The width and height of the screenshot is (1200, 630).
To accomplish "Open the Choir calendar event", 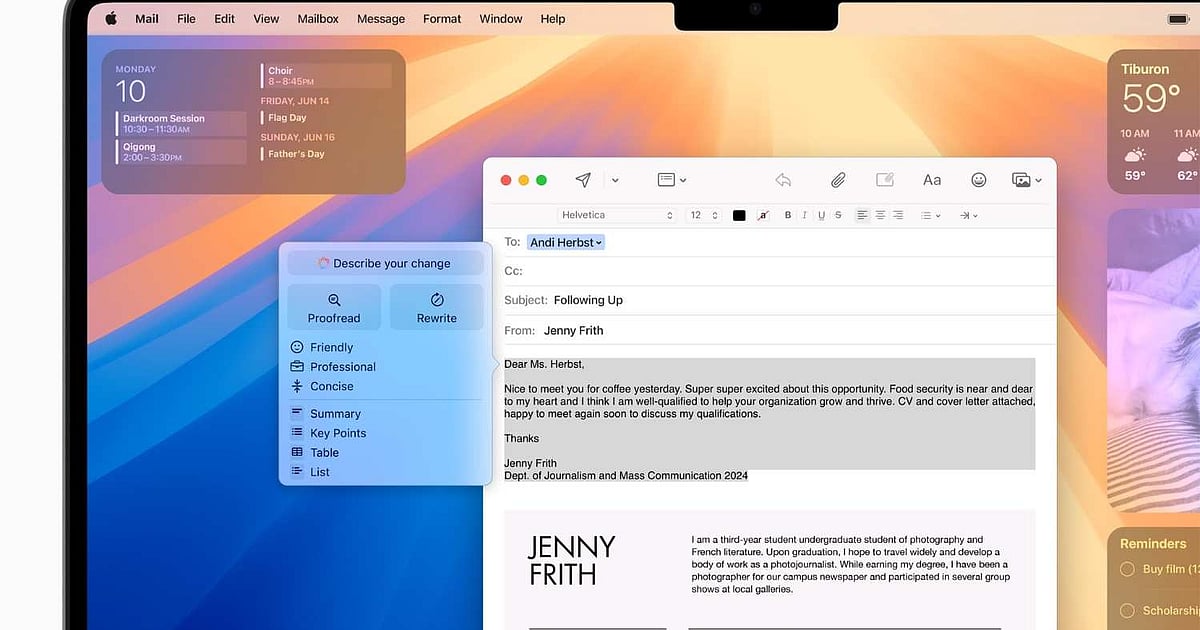I will (326, 76).
